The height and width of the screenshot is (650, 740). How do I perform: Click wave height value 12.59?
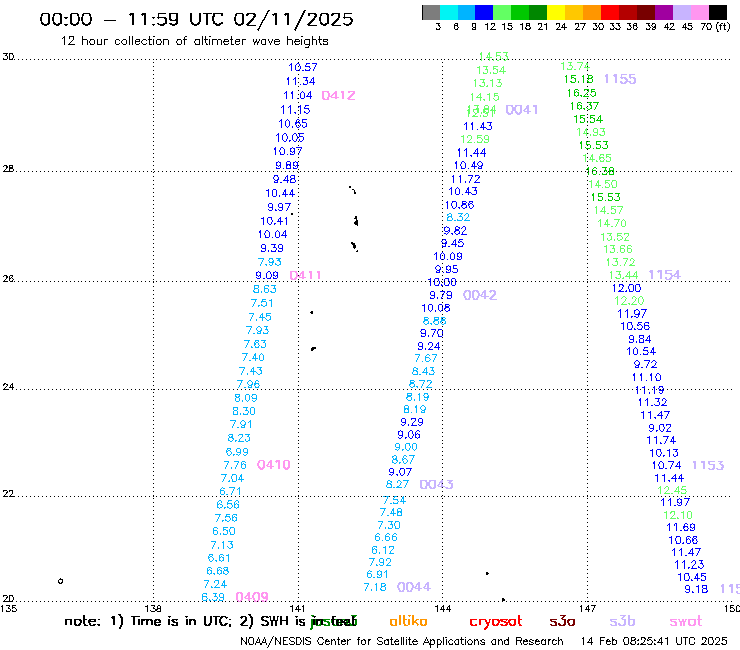[x=475, y=139]
